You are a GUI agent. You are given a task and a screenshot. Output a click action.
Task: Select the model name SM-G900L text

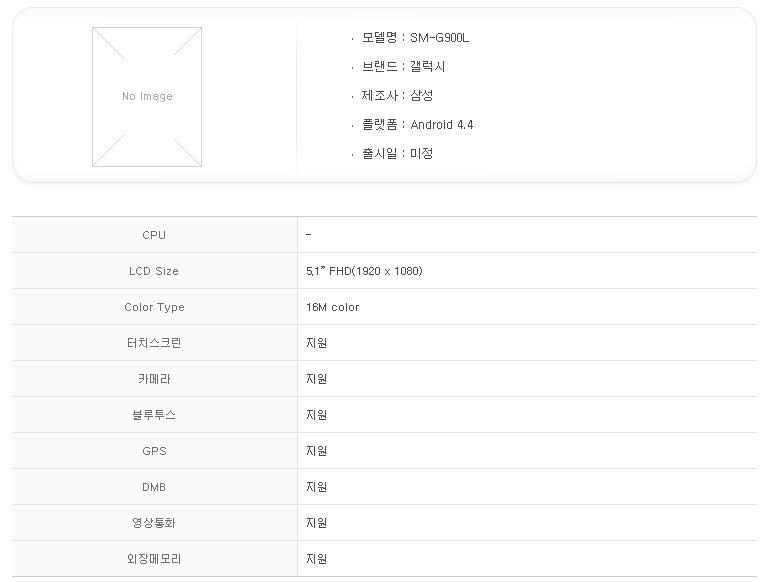439,38
